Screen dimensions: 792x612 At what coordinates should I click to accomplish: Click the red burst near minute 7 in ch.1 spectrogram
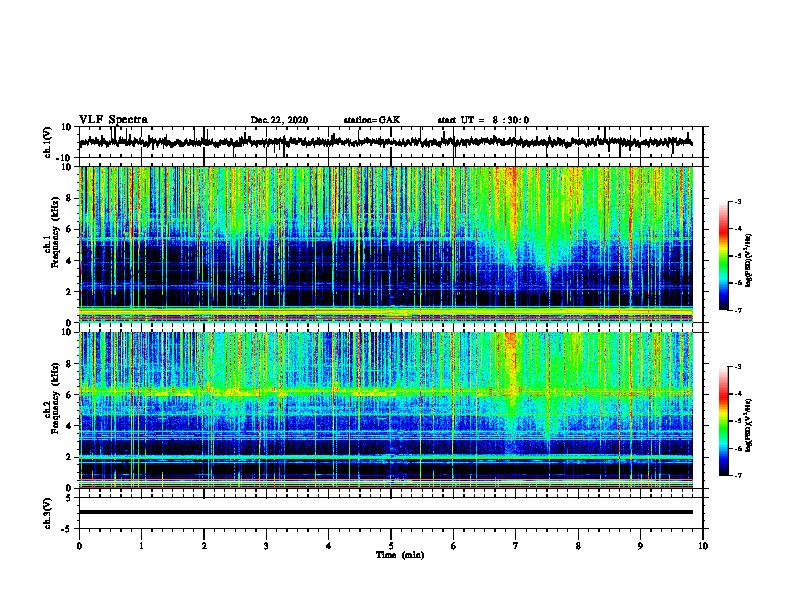click(513, 202)
